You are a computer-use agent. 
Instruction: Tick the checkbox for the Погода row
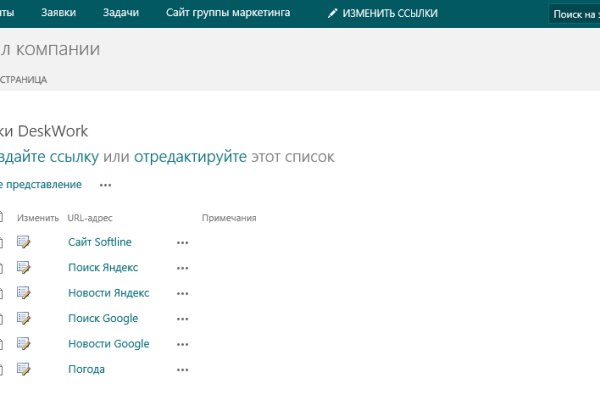point(1,370)
